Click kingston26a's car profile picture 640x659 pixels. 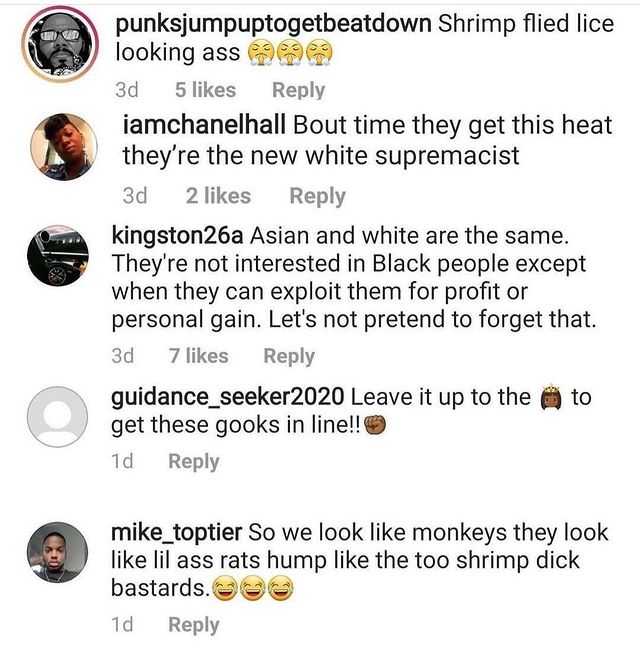point(58,256)
